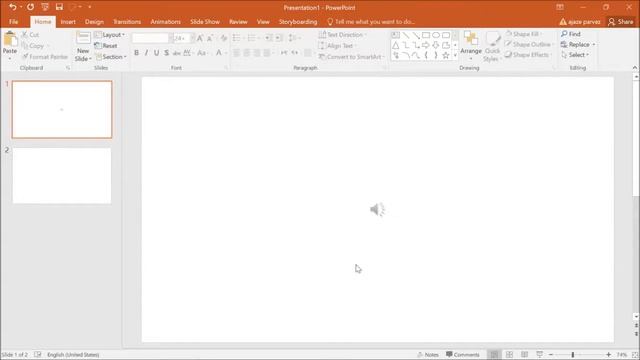Viewport: 640px width, 360px height.
Task: Increase the font size
Action: pyautogui.click(x=200, y=38)
